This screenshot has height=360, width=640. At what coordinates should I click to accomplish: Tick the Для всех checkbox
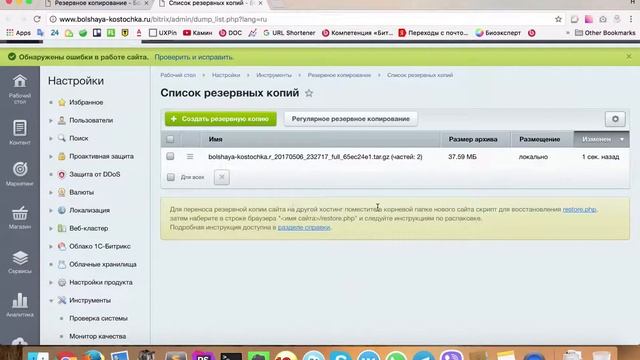(171, 177)
